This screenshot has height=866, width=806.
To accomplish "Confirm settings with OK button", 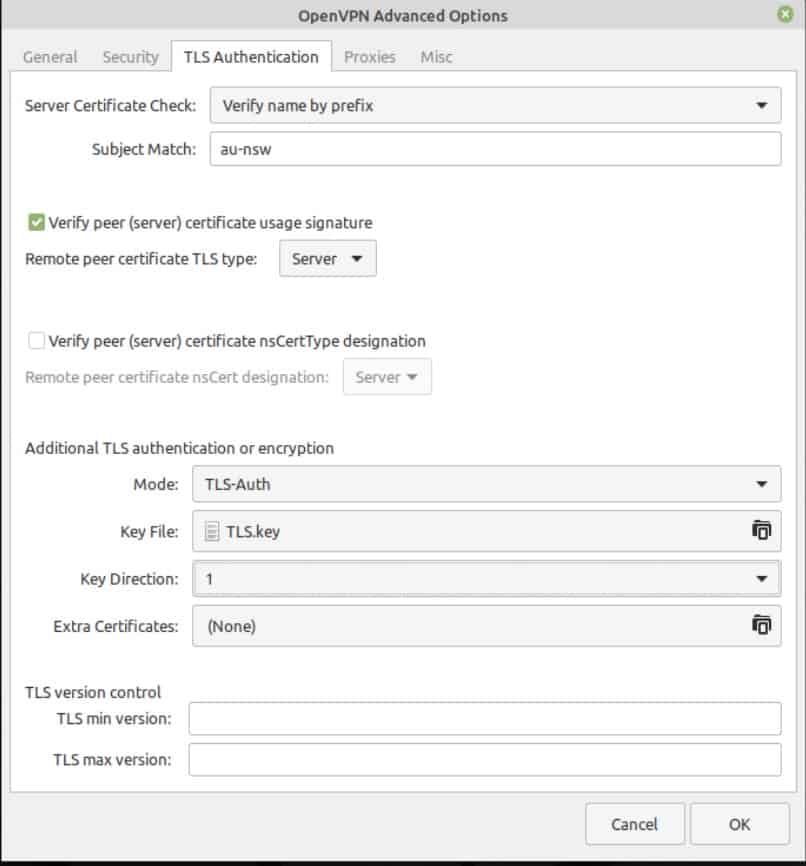I will click(x=739, y=825).
